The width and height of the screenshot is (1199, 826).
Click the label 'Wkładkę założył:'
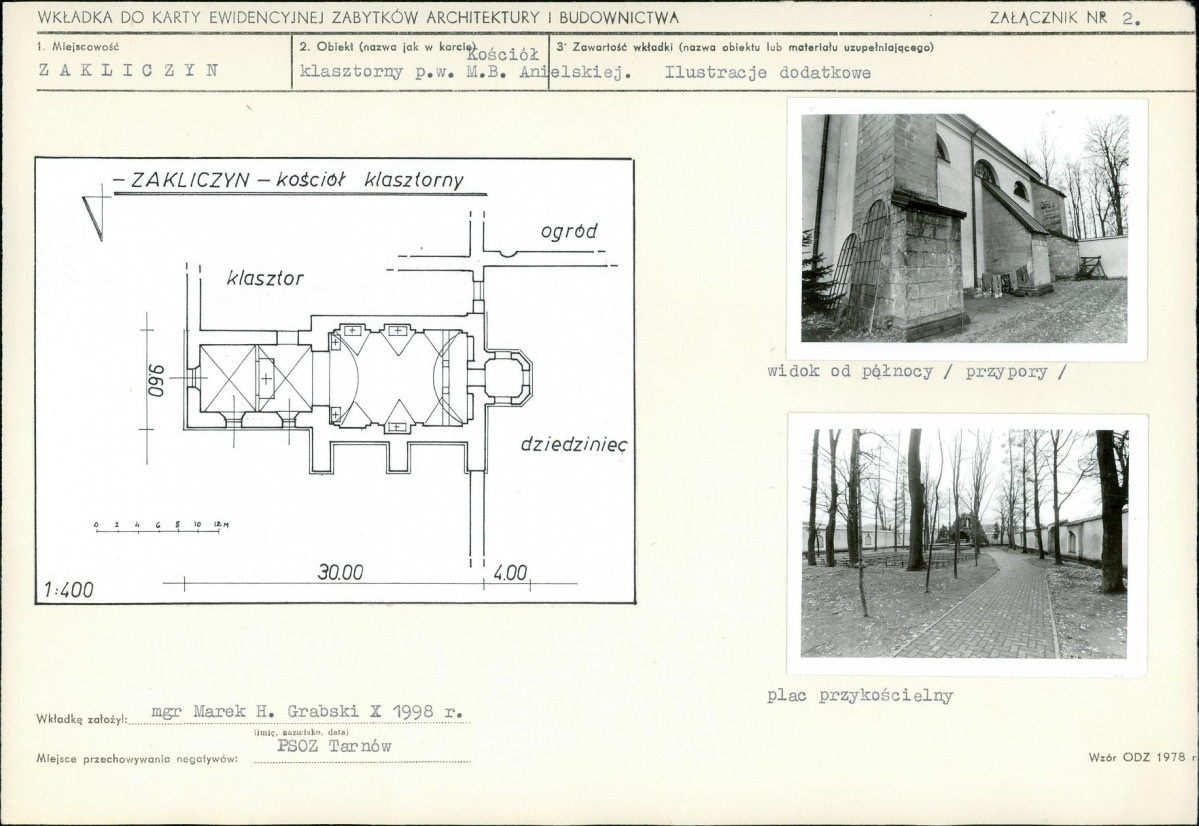click(81, 720)
